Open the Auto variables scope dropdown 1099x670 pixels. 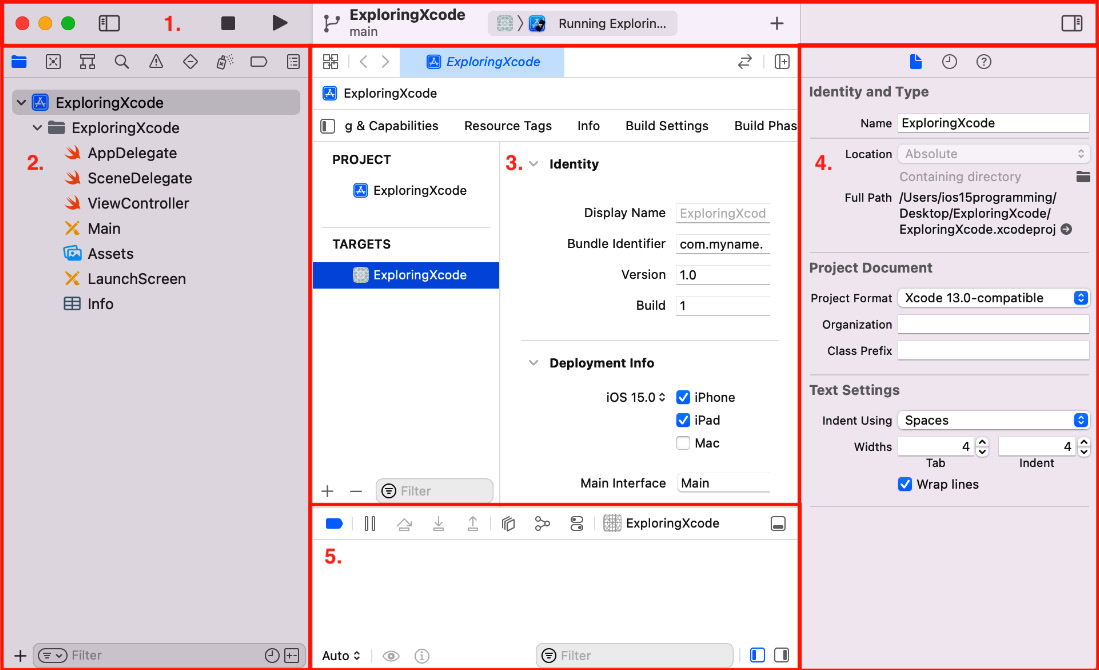click(x=341, y=656)
